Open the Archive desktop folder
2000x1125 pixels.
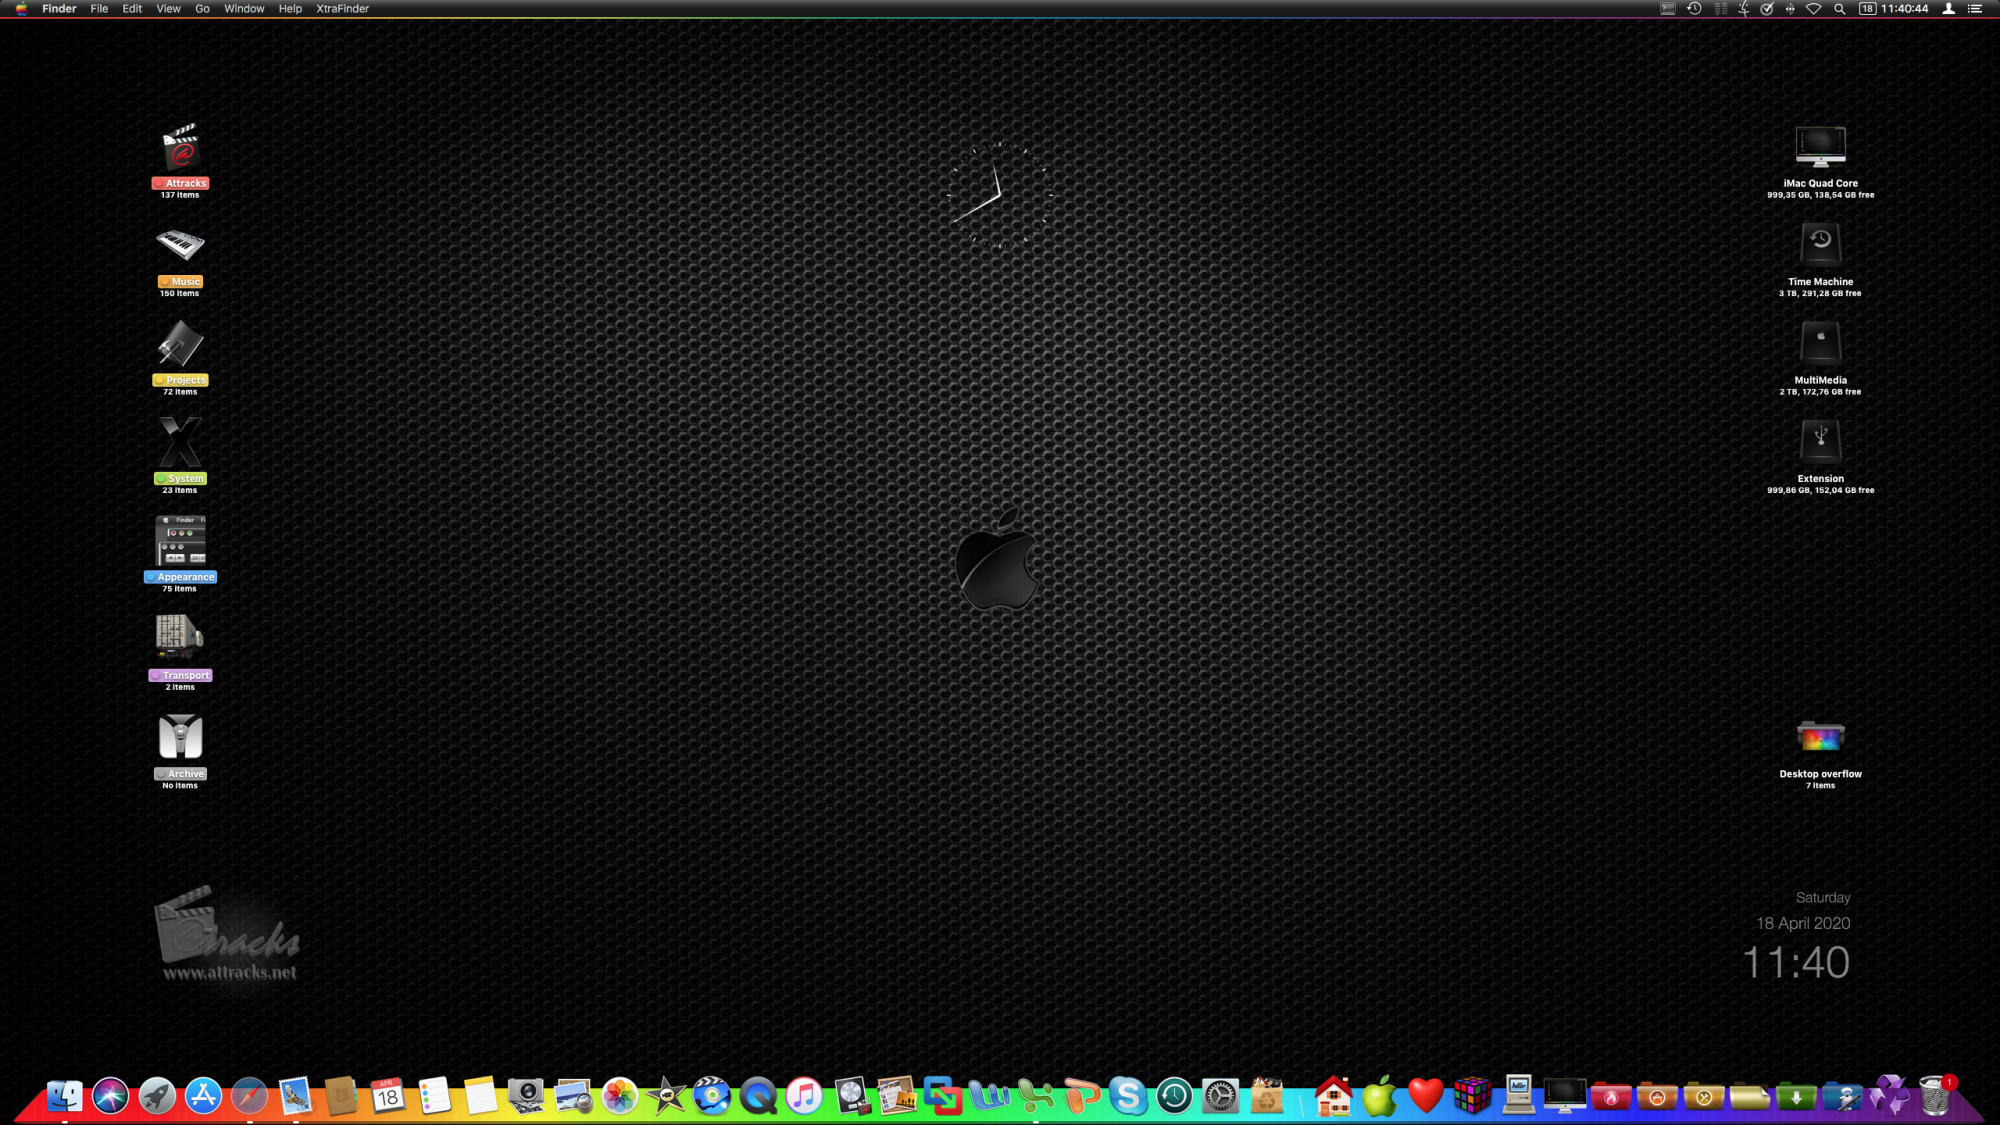pyautogui.click(x=180, y=737)
